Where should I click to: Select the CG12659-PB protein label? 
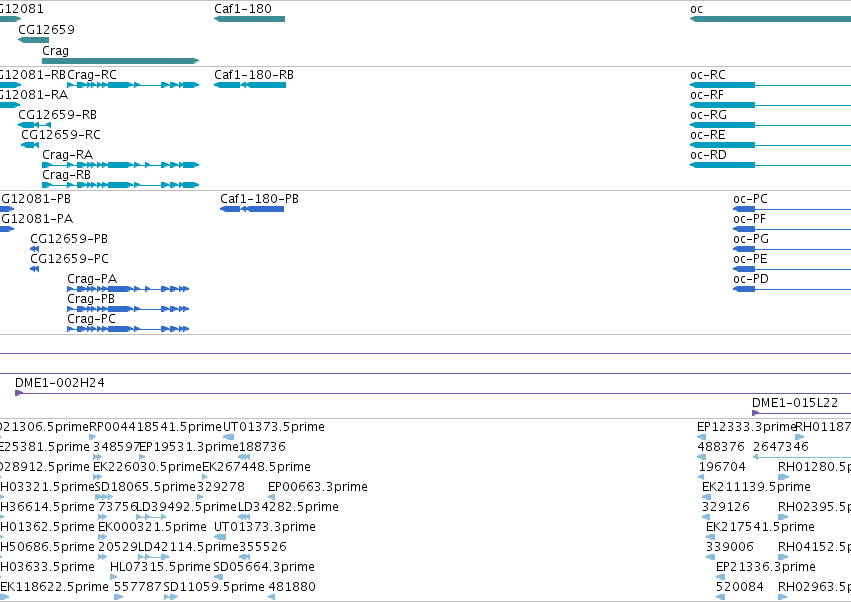point(69,239)
